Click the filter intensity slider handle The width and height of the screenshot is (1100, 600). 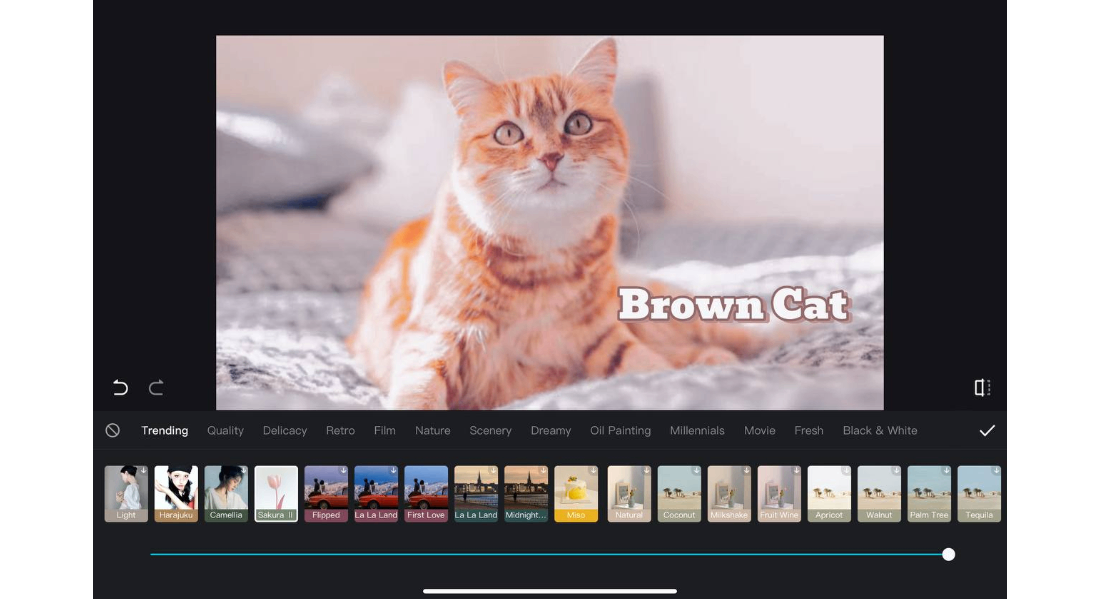[948, 554]
